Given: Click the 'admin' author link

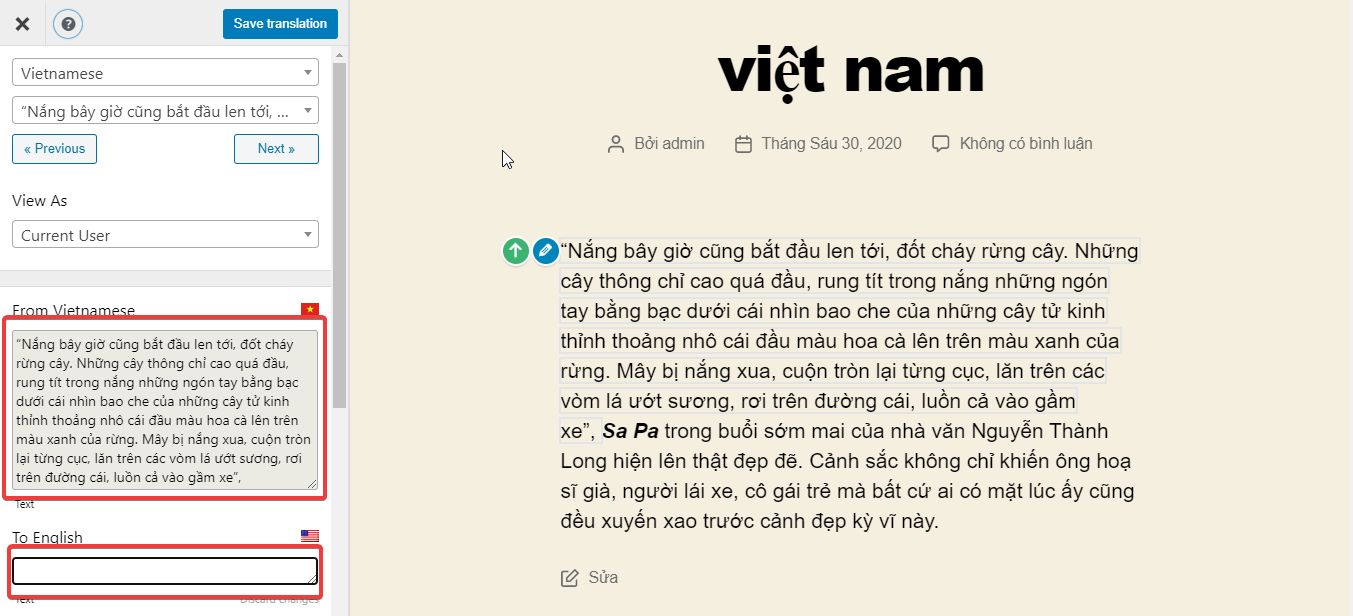Looking at the screenshot, I should 684,144.
